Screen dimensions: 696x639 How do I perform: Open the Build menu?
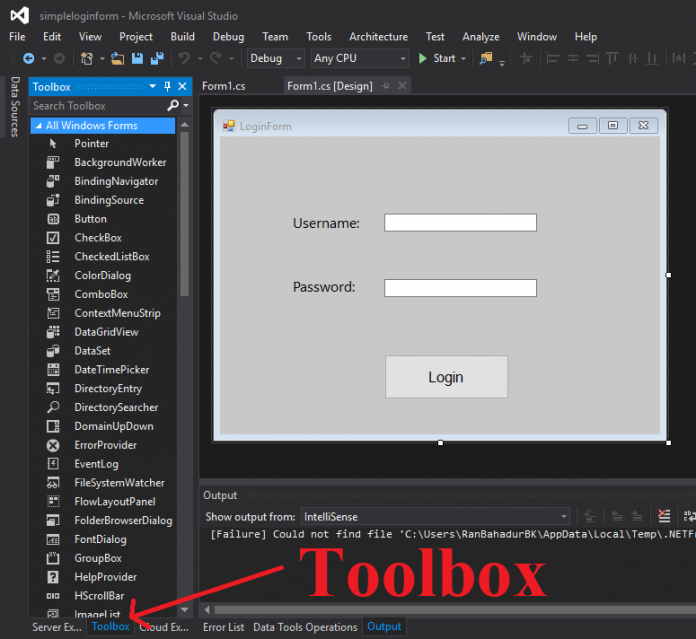(x=182, y=37)
